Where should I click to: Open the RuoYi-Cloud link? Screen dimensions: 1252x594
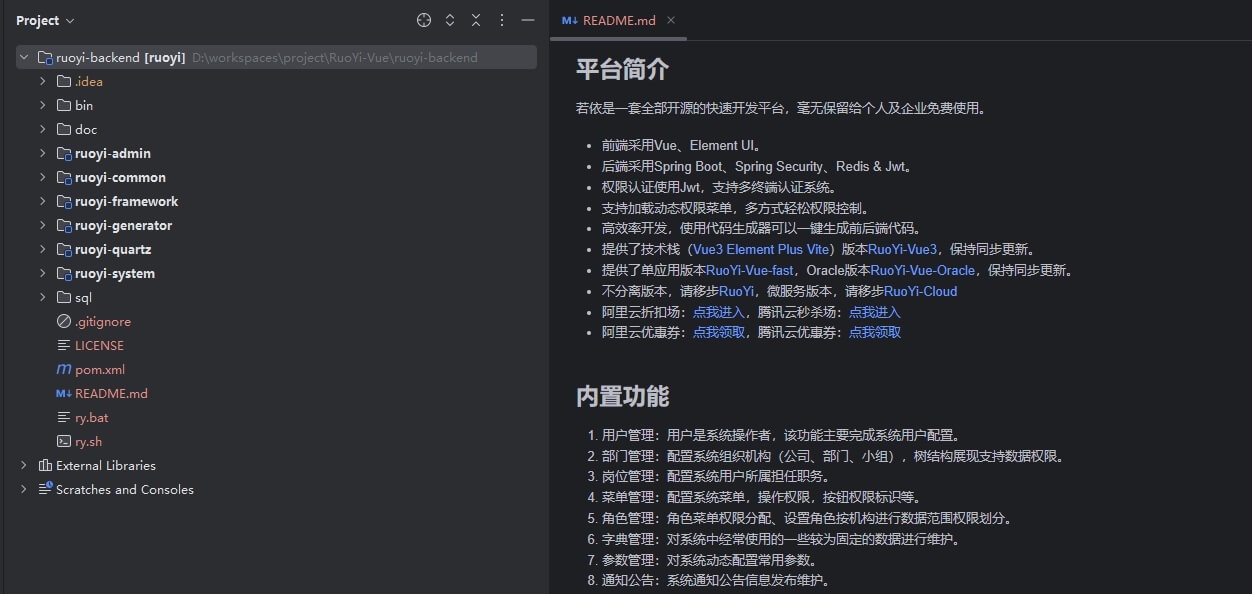920,291
